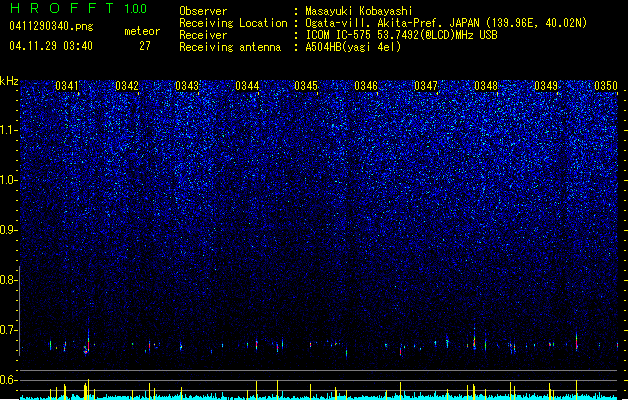
Task: Click the 0342 time marker
Action: (127, 86)
